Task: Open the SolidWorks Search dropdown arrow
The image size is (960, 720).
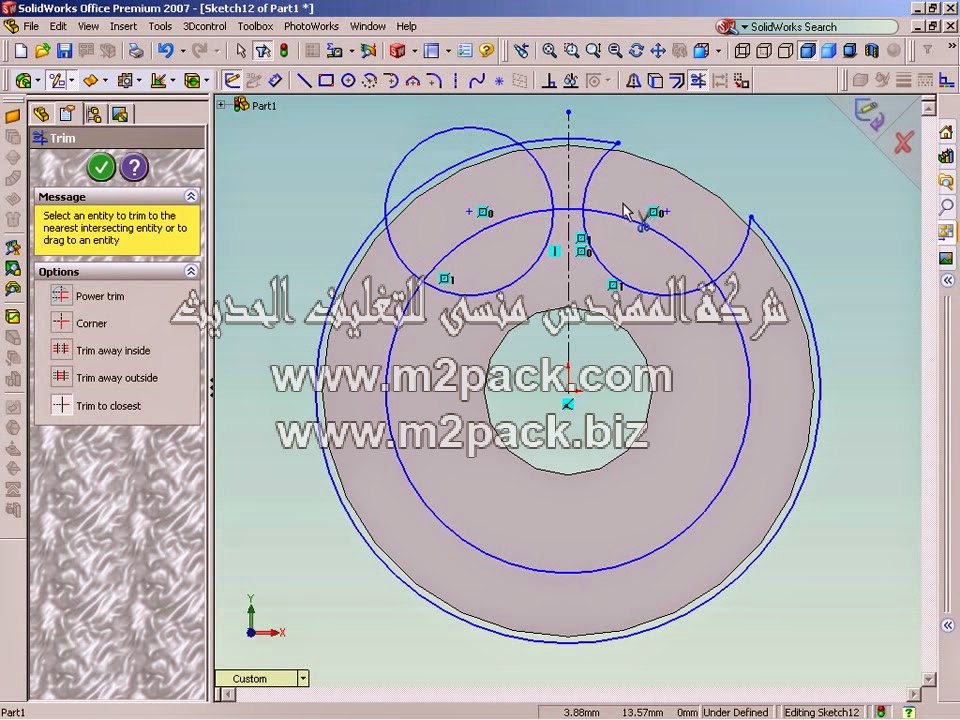Action: click(744, 27)
